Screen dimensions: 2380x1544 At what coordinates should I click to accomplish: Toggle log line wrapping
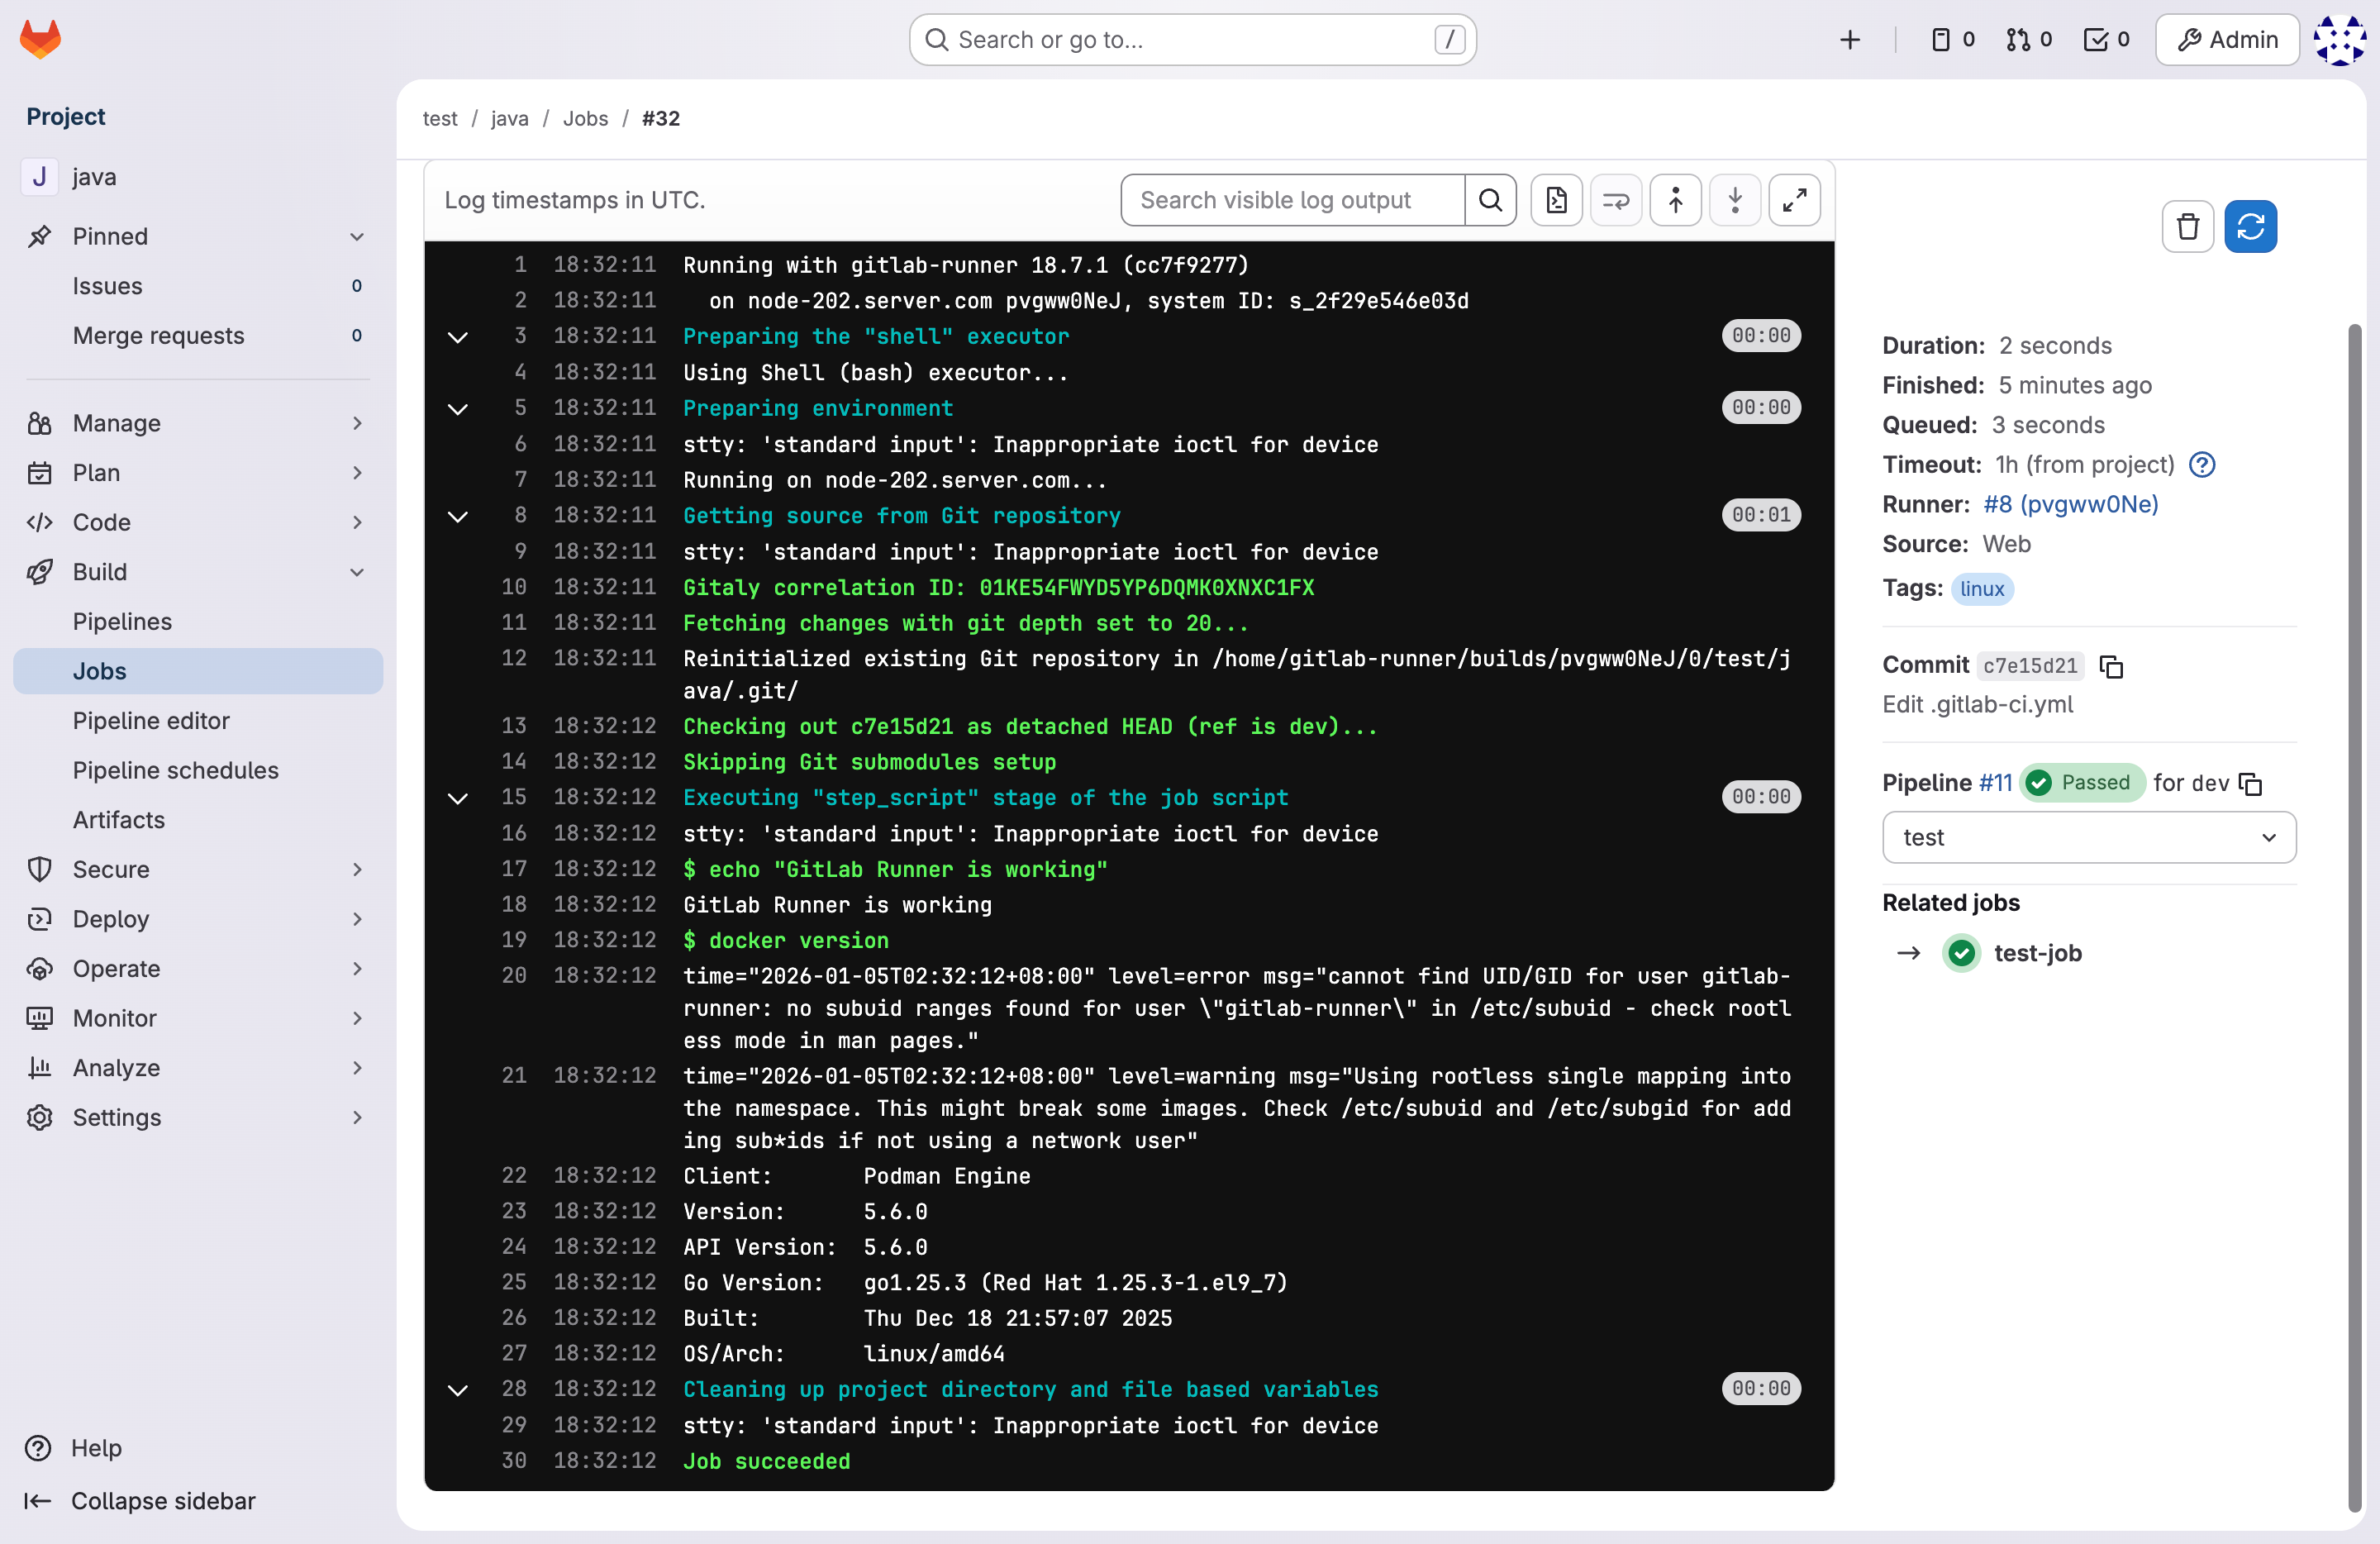[1616, 200]
